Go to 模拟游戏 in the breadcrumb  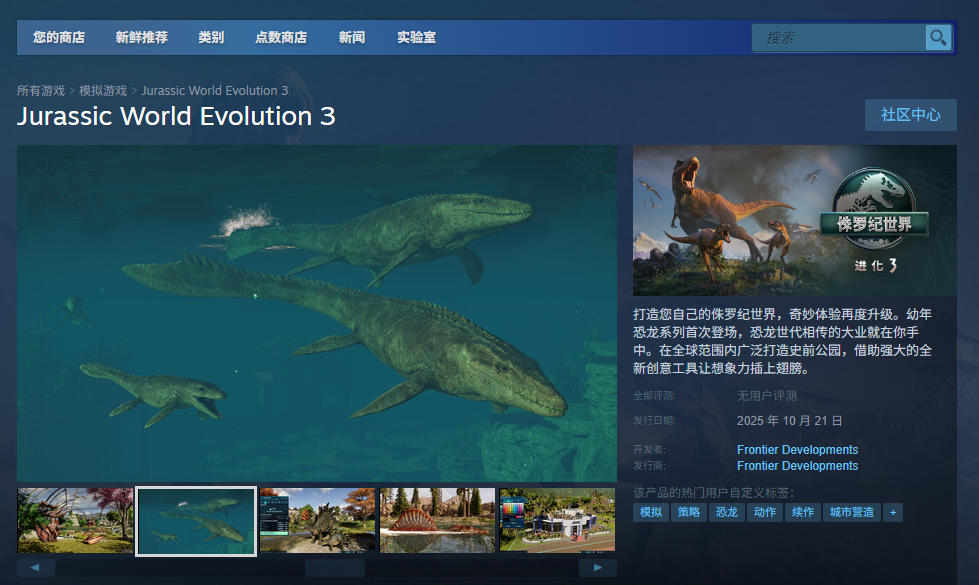tap(103, 91)
